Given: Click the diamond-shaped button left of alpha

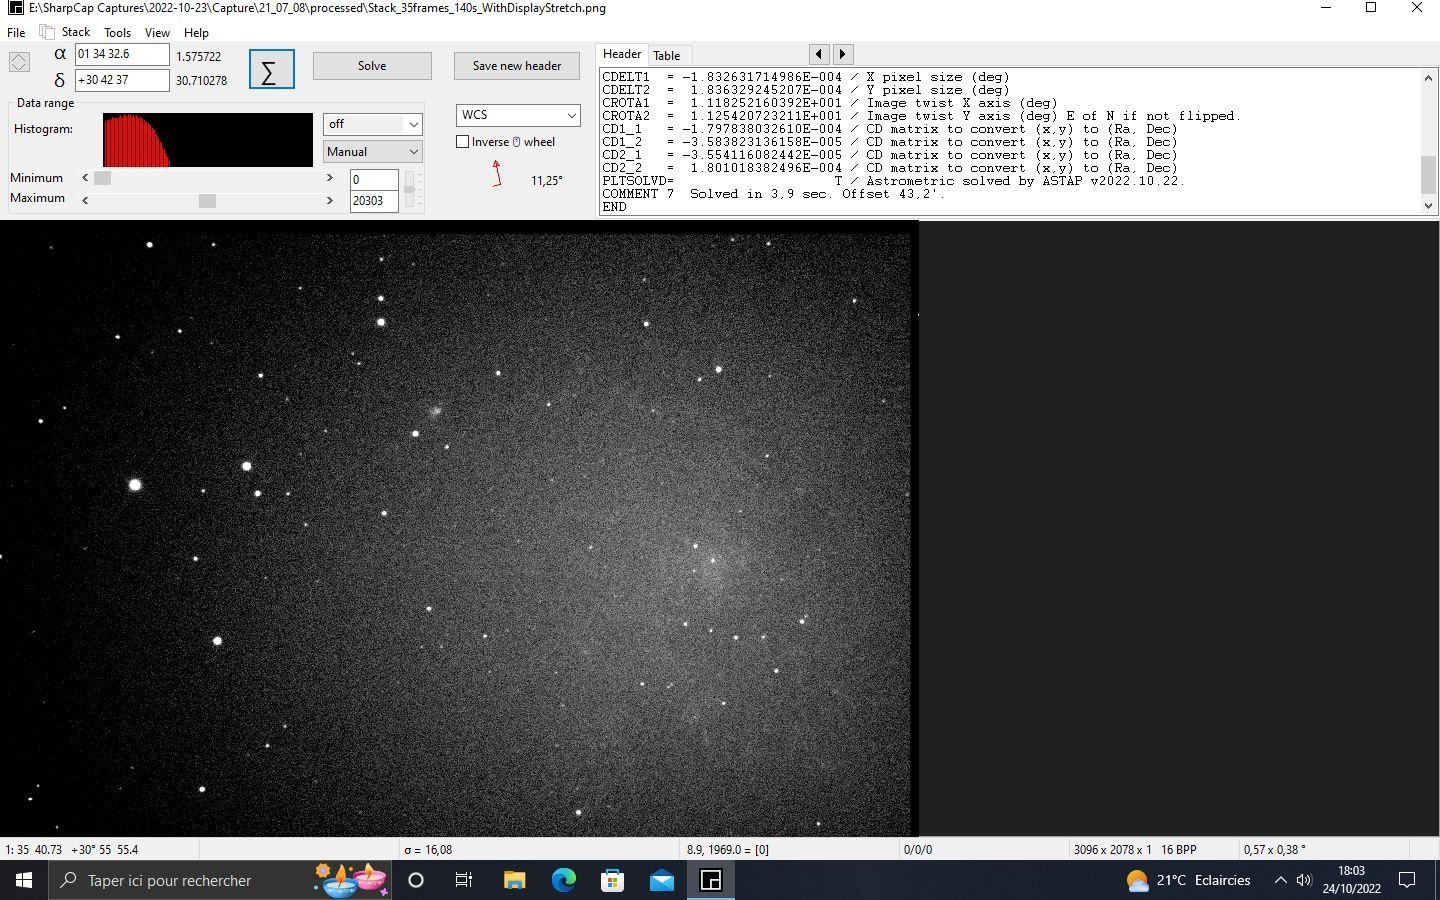Looking at the screenshot, I should (19, 62).
